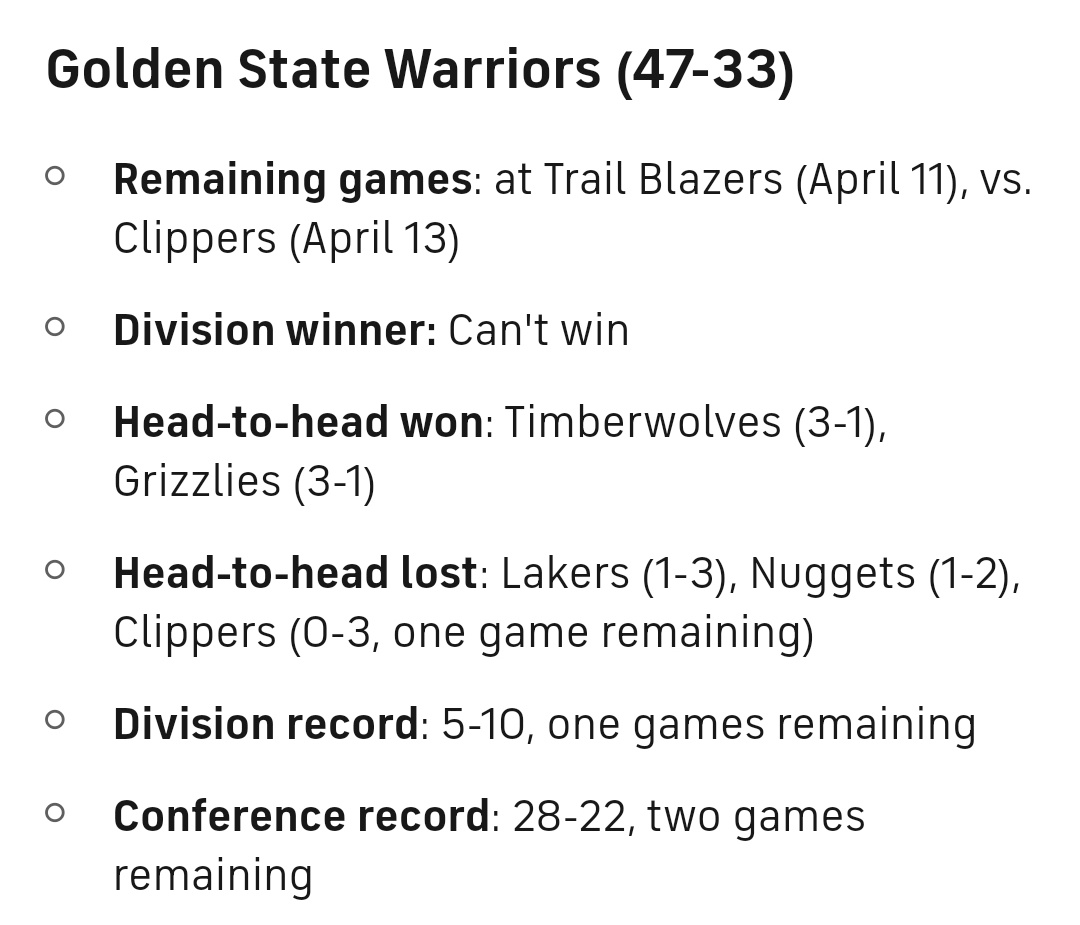Click the bullet beside Conference record
The height and width of the screenshot is (925, 1080).
click(x=55, y=812)
